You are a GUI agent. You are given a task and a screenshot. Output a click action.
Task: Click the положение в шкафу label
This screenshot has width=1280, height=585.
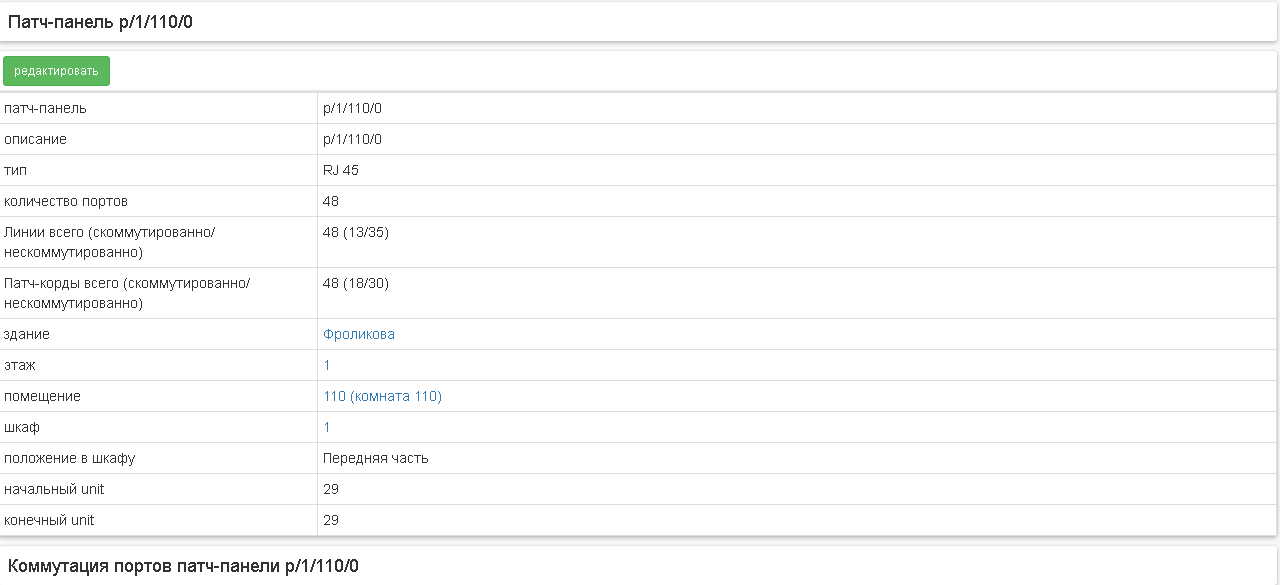point(69,458)
